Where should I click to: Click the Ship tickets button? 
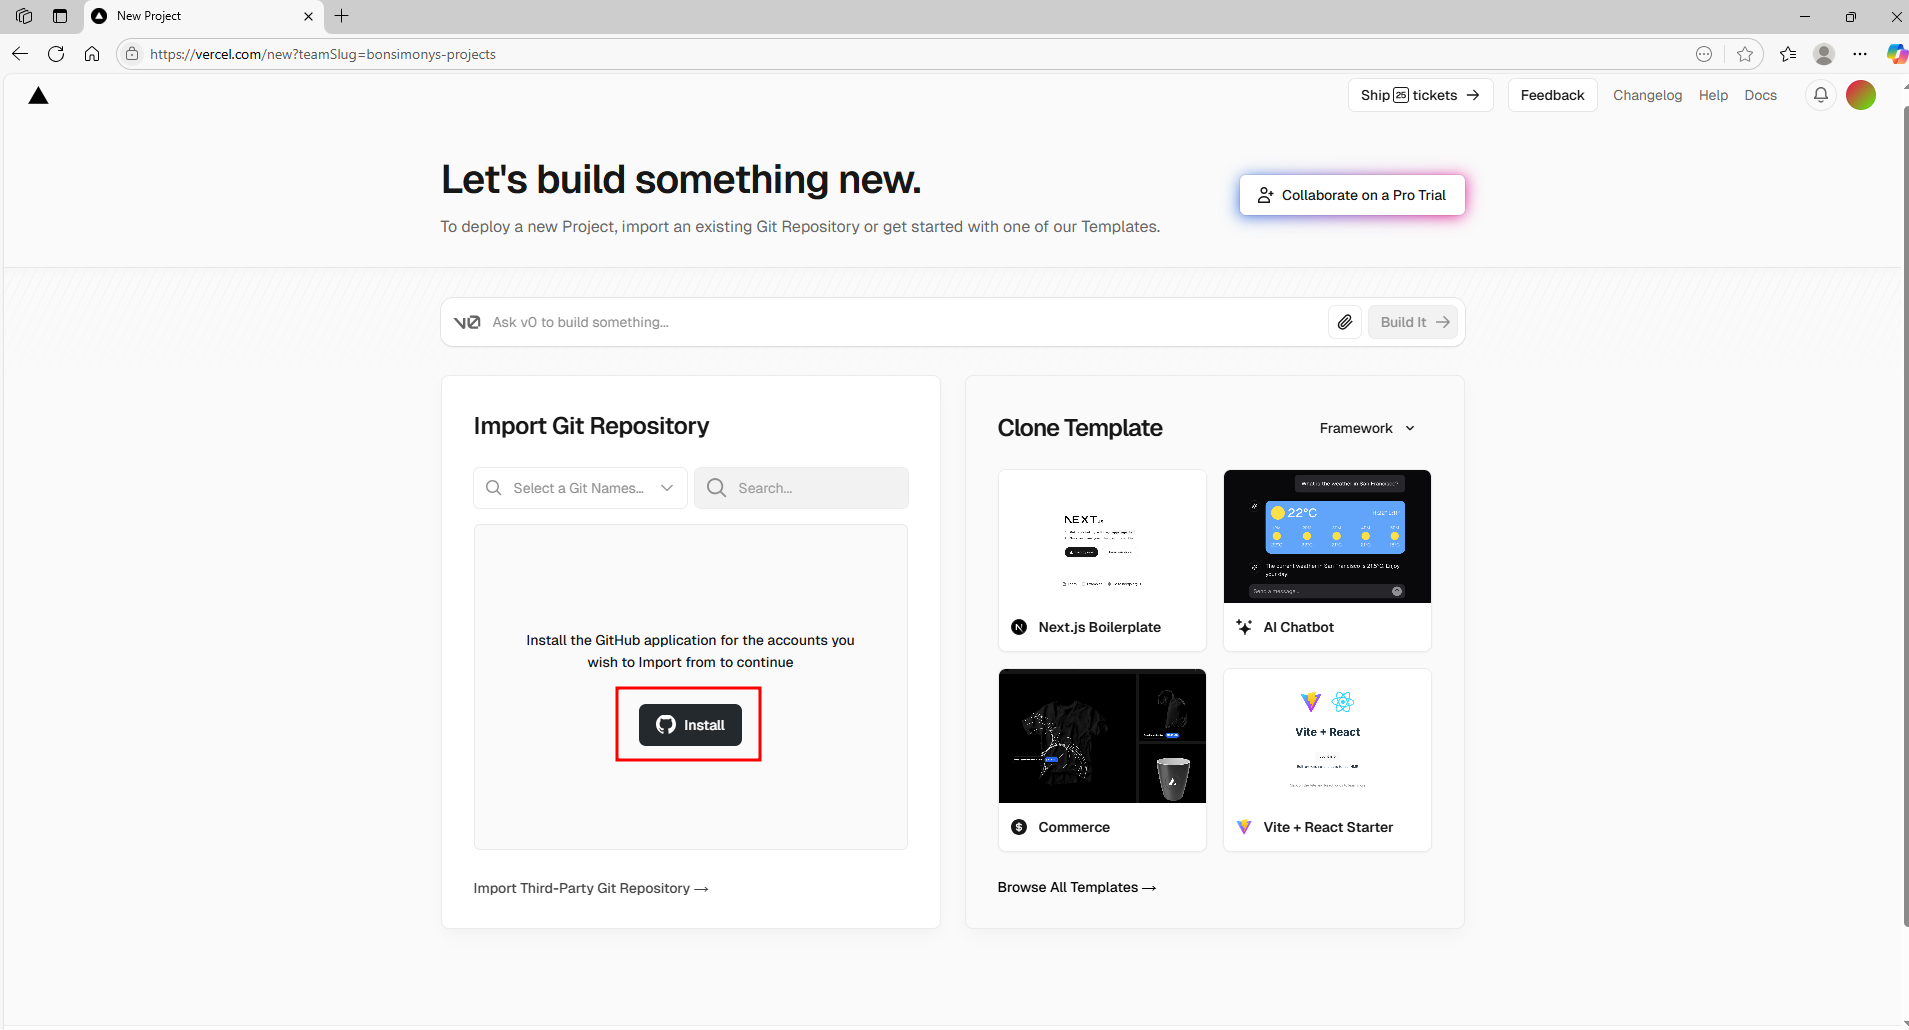(1420, 95)
